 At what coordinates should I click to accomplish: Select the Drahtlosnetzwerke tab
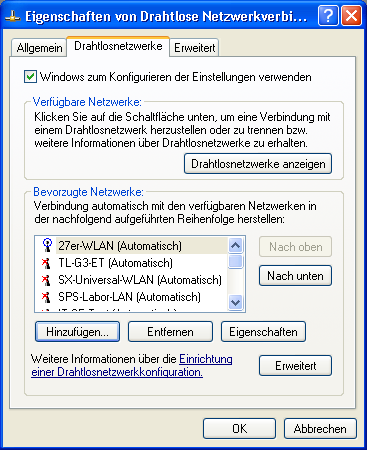(x=118, y=46)
